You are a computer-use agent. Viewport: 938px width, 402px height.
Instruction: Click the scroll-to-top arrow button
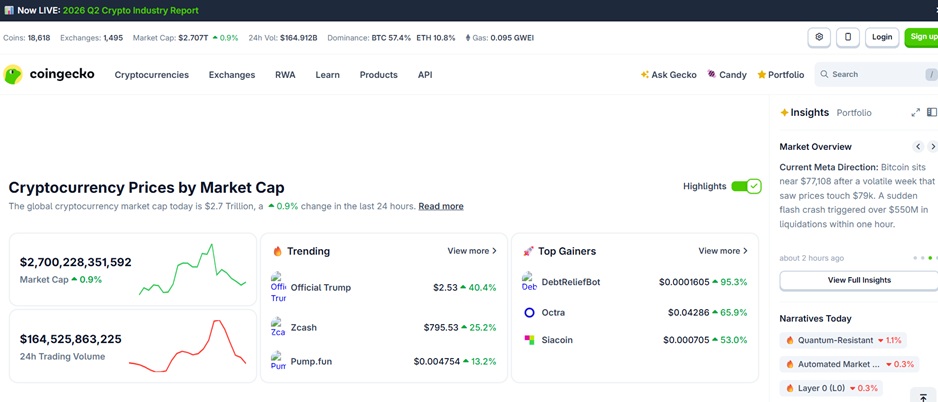pyautogui.click(x=923, y=395)
